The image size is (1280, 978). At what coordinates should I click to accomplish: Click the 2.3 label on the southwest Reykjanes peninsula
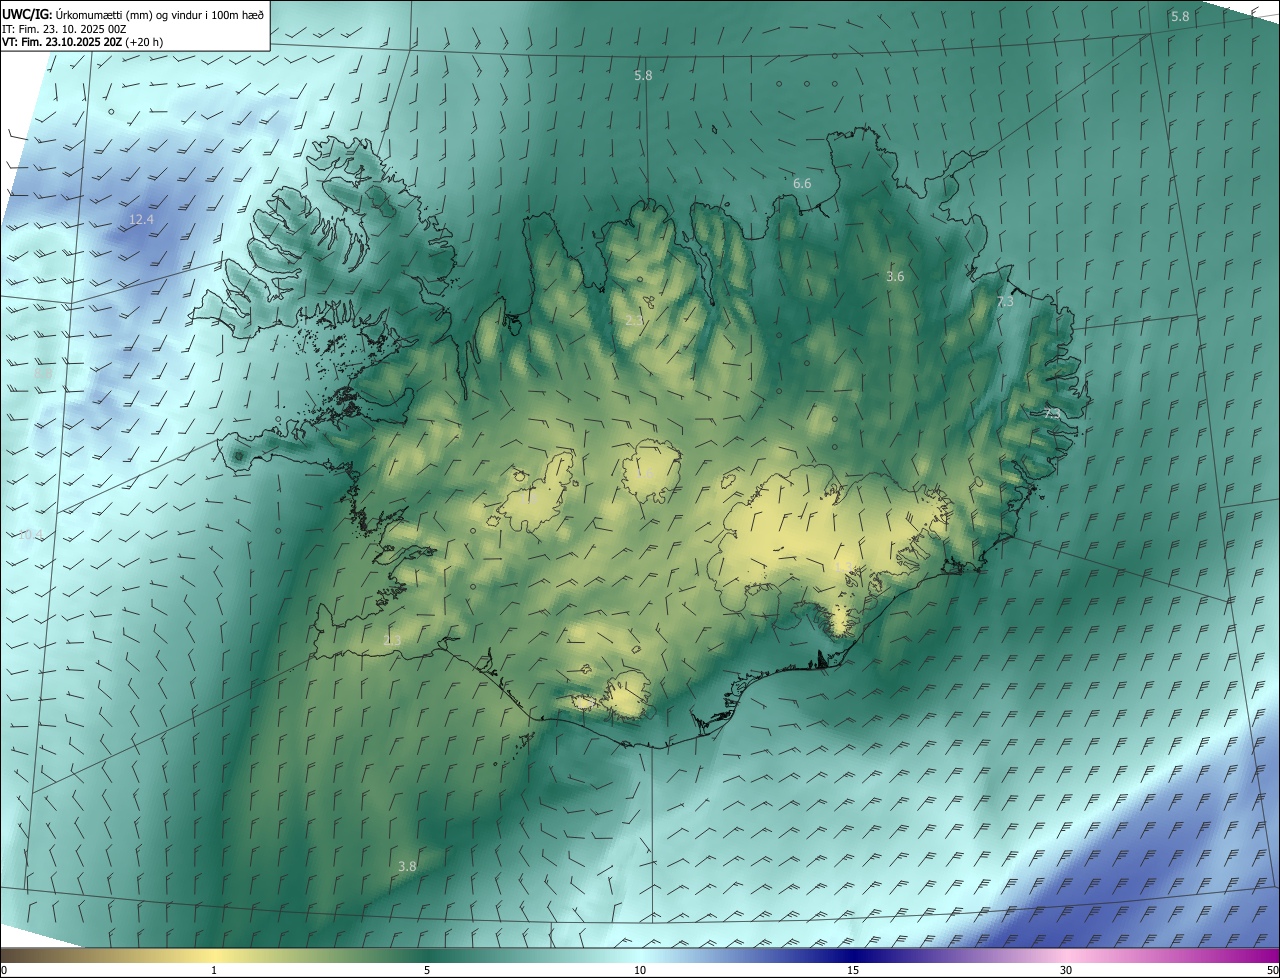point(392,640)
